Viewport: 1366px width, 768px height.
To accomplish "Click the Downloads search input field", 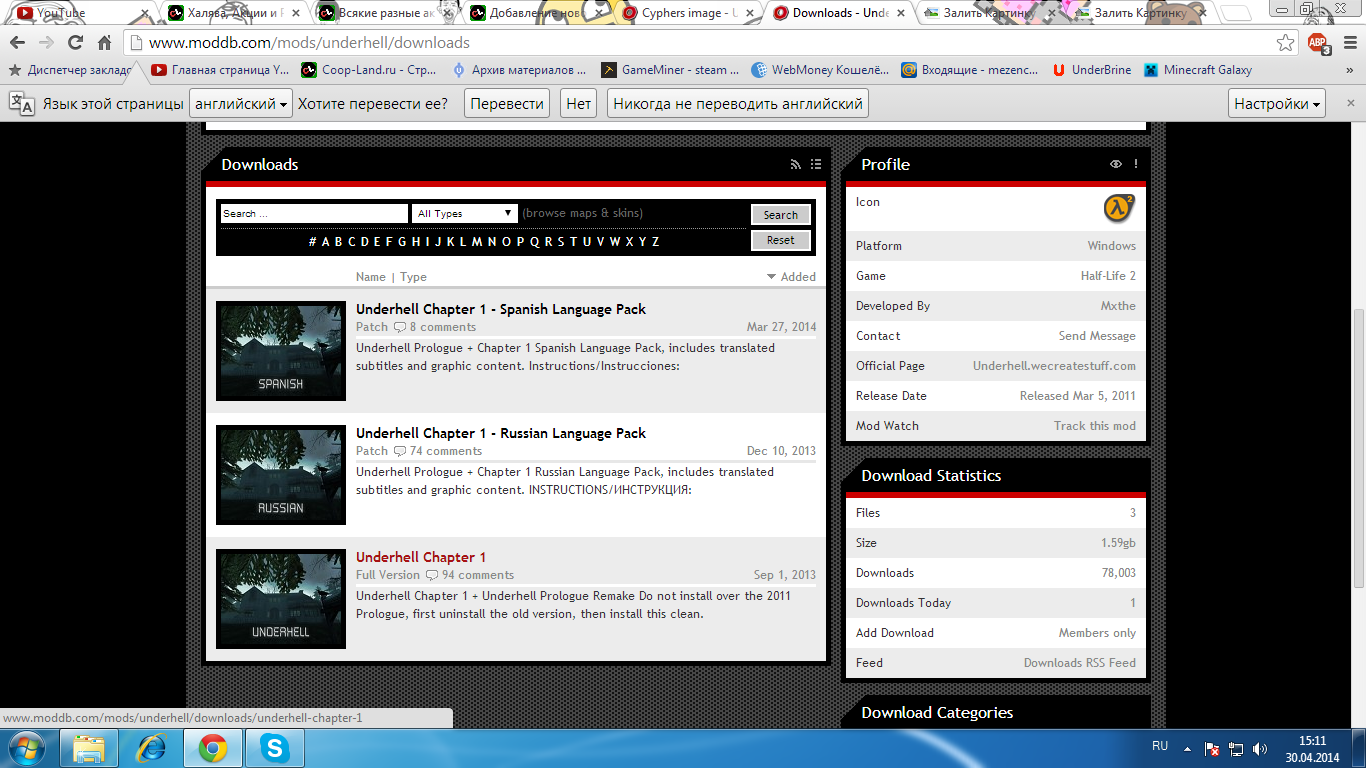I will [x=313, y=213].
